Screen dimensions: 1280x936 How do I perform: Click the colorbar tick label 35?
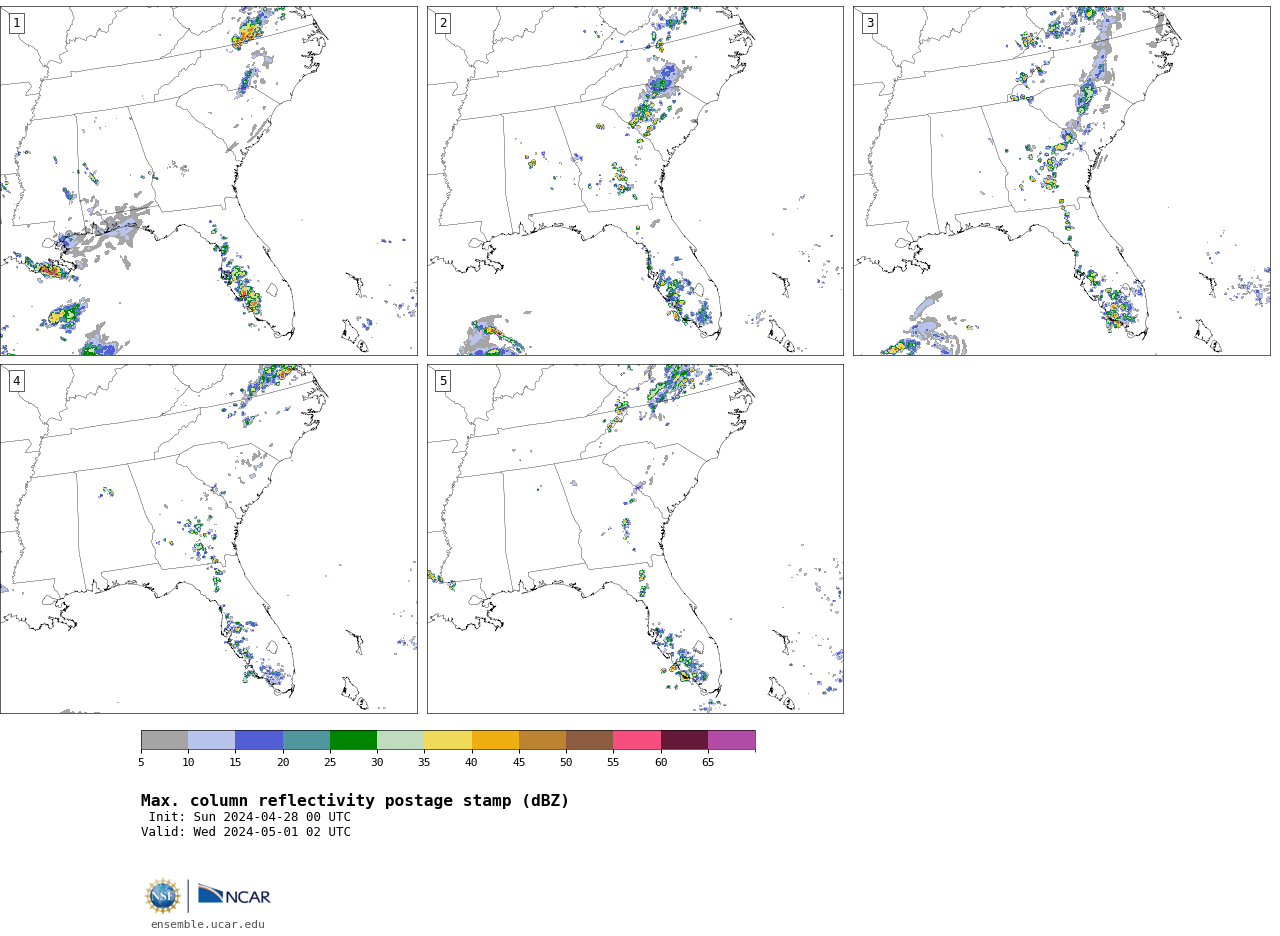424,763
